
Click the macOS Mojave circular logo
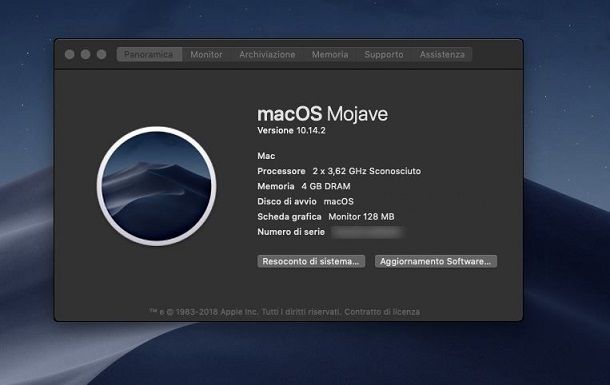tap(156, 186)
